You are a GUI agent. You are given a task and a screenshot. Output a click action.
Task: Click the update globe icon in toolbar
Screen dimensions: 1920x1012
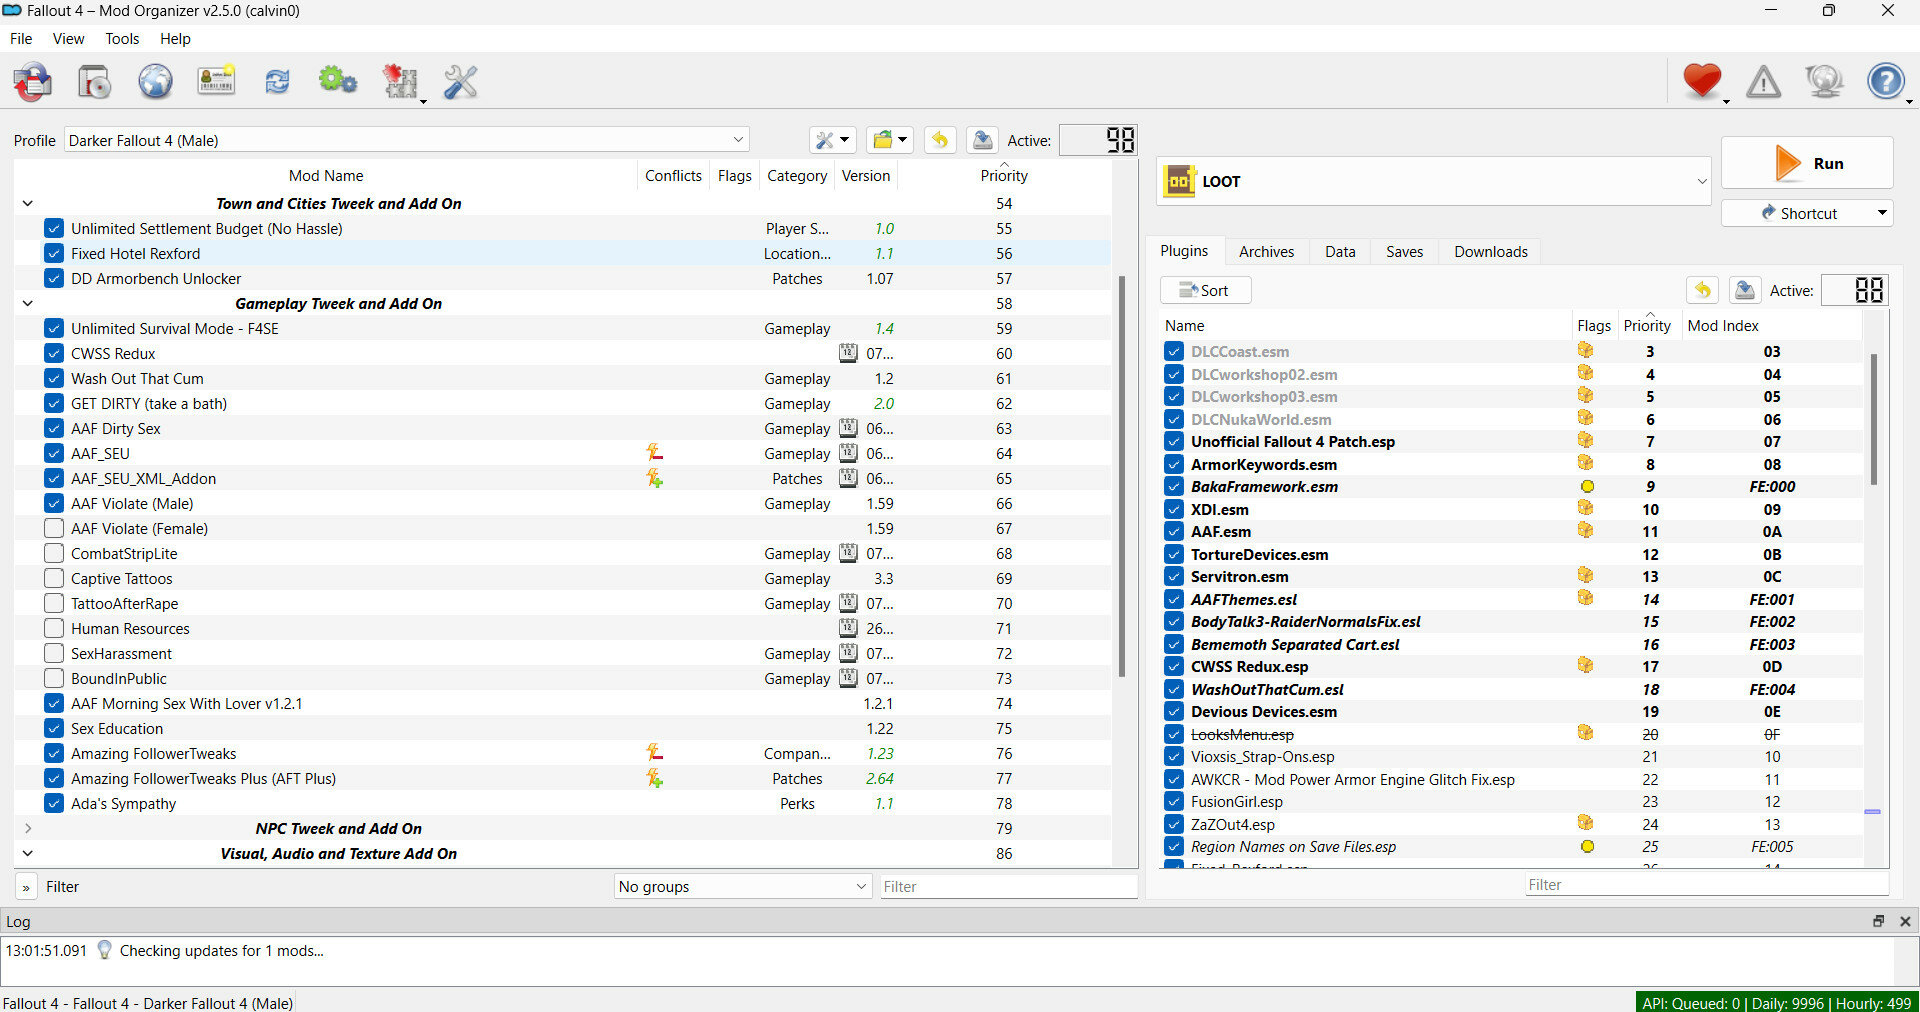(x=1824, y=81)
